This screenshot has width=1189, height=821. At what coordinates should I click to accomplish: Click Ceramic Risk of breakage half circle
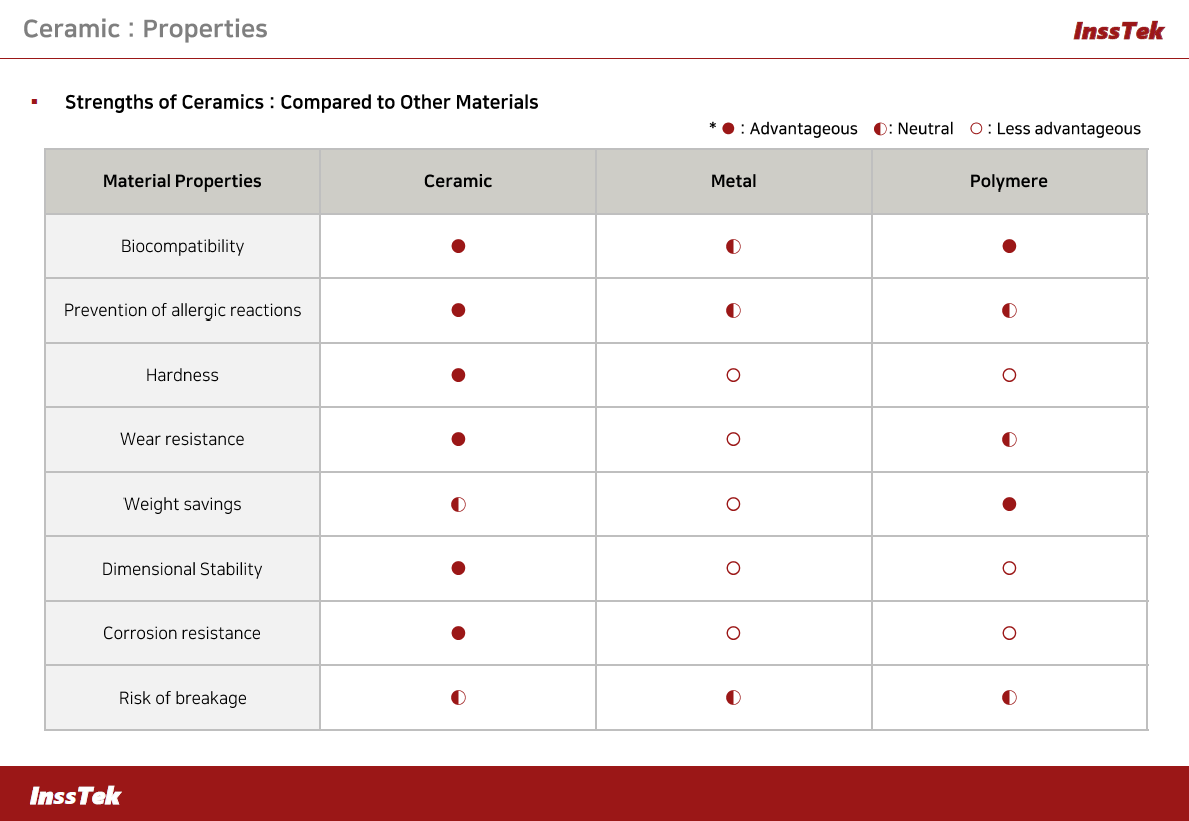click(x=458, y=698)
